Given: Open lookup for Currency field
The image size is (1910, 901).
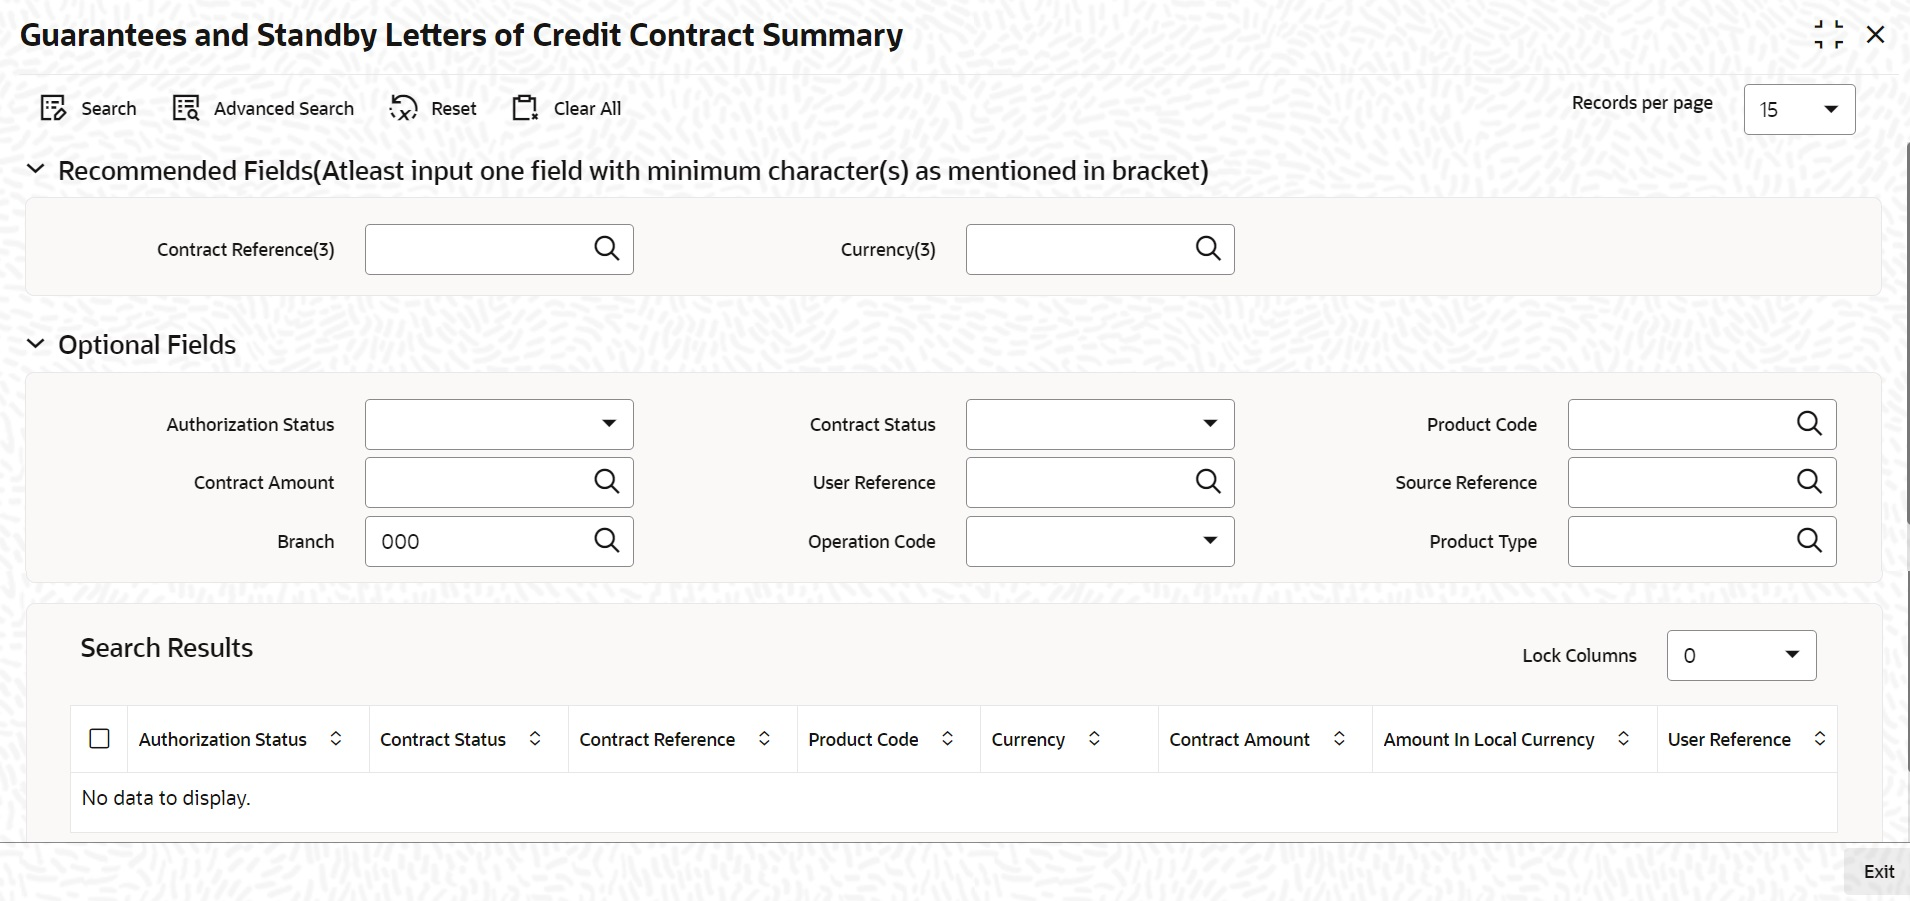Looking at the screenshot, I should pos(1208,249).
